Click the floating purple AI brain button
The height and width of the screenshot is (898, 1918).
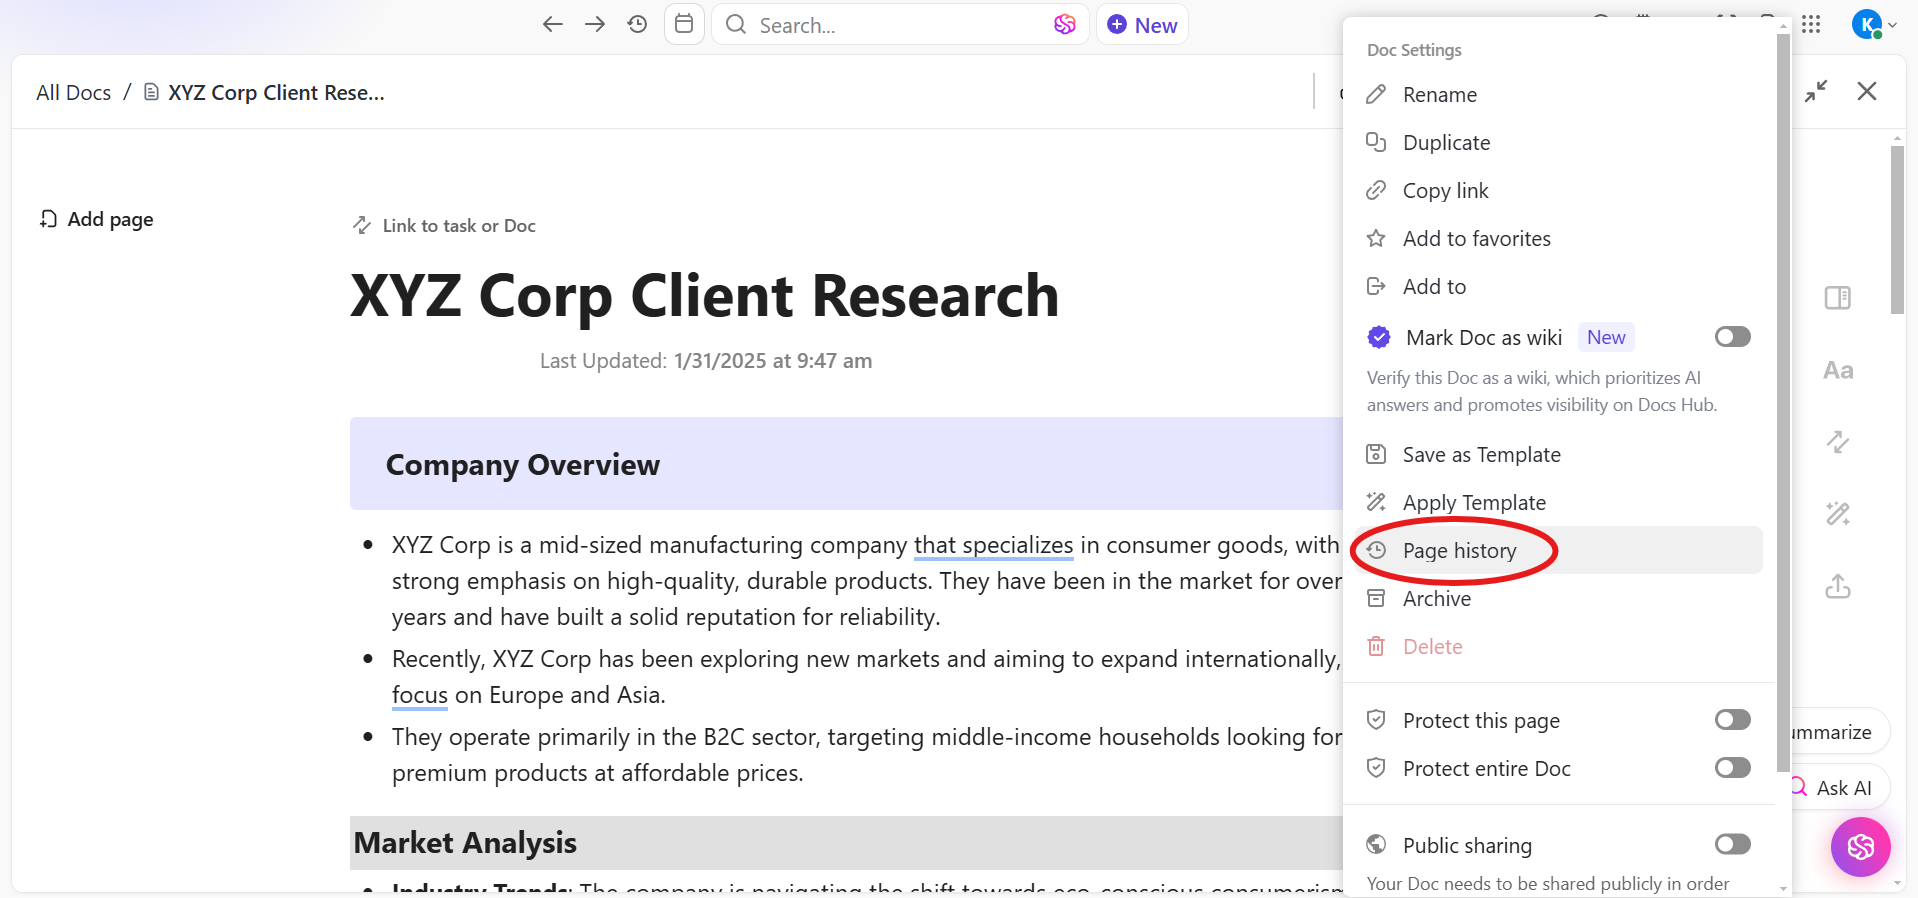(1860, 847)
